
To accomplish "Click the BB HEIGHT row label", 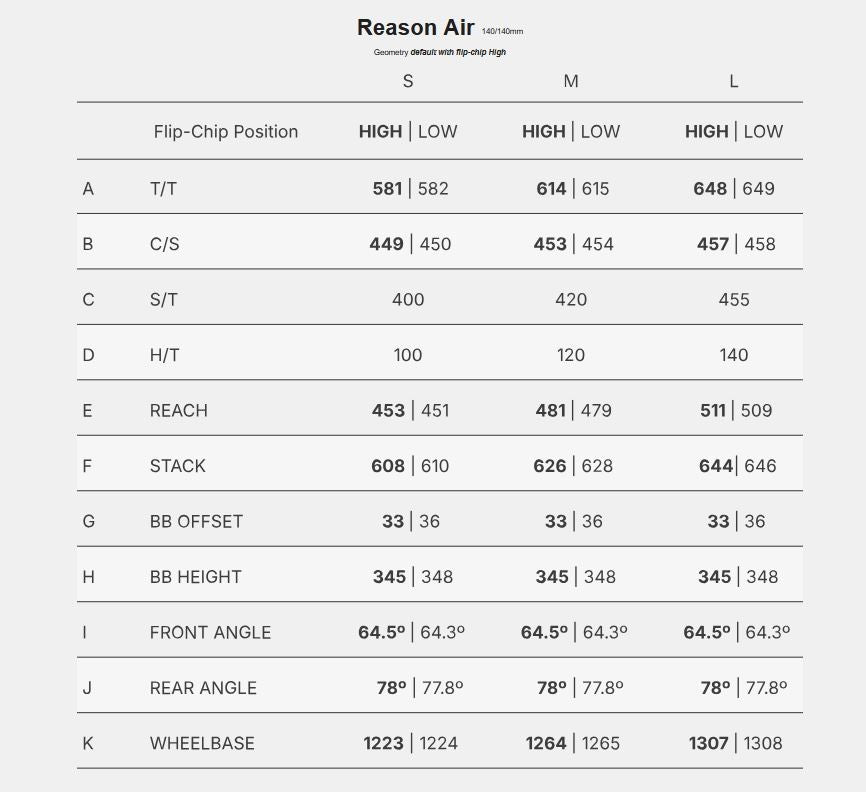I will (x=196, y=577).
